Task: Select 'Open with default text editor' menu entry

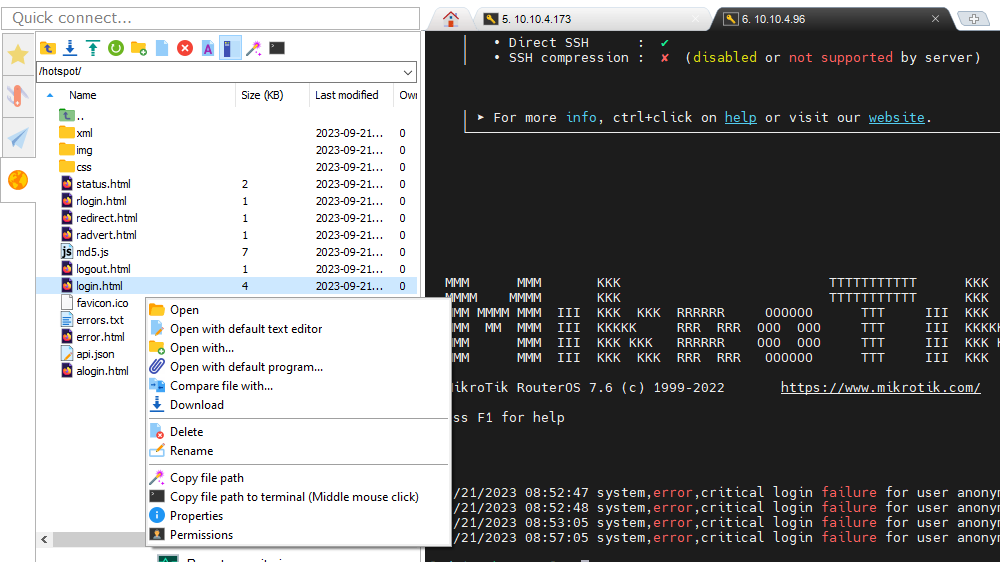Action: 246,329
